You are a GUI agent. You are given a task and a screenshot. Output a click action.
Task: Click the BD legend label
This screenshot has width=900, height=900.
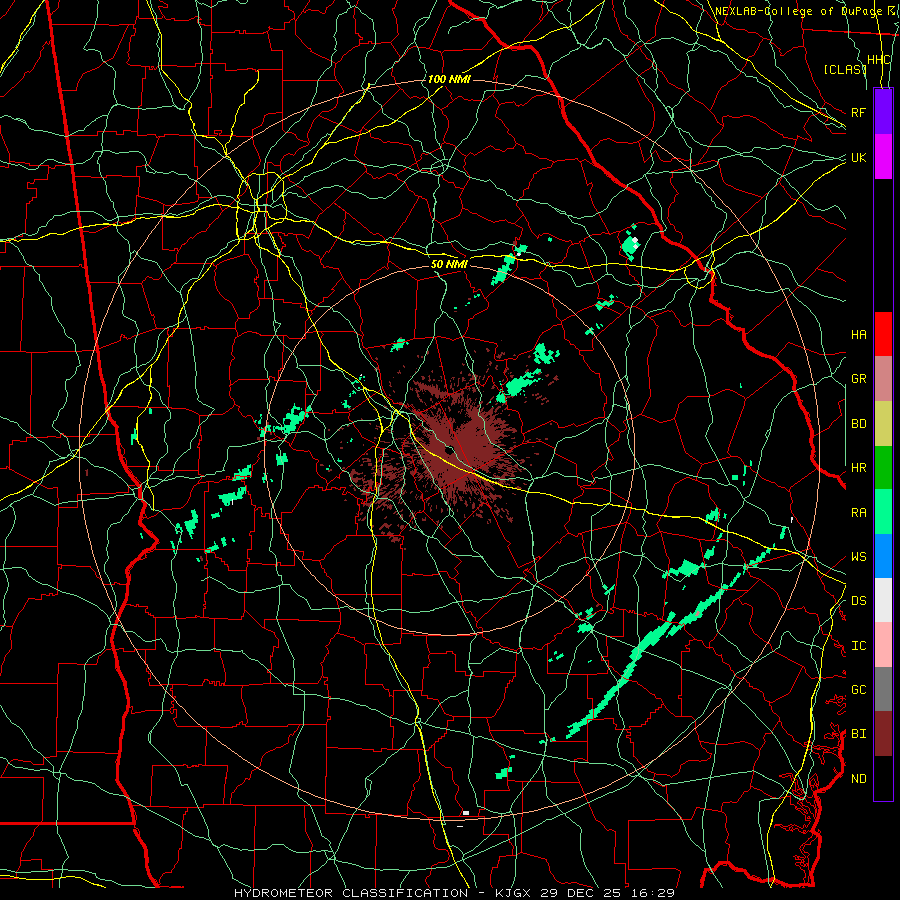(x=859, y=424)
